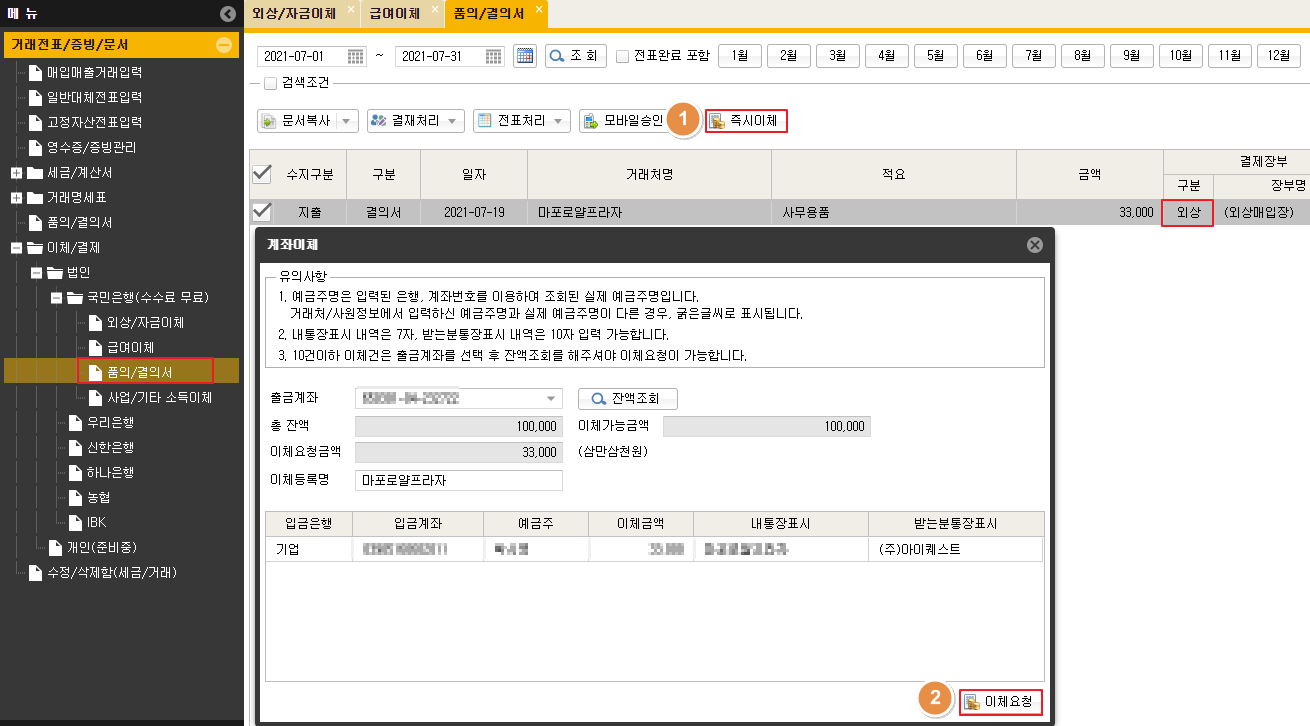Image resolution: width=1310 pixels, height=726 pixels.
Task: Open 개인(준비중) tree item
Action: (x=100, y=547)
